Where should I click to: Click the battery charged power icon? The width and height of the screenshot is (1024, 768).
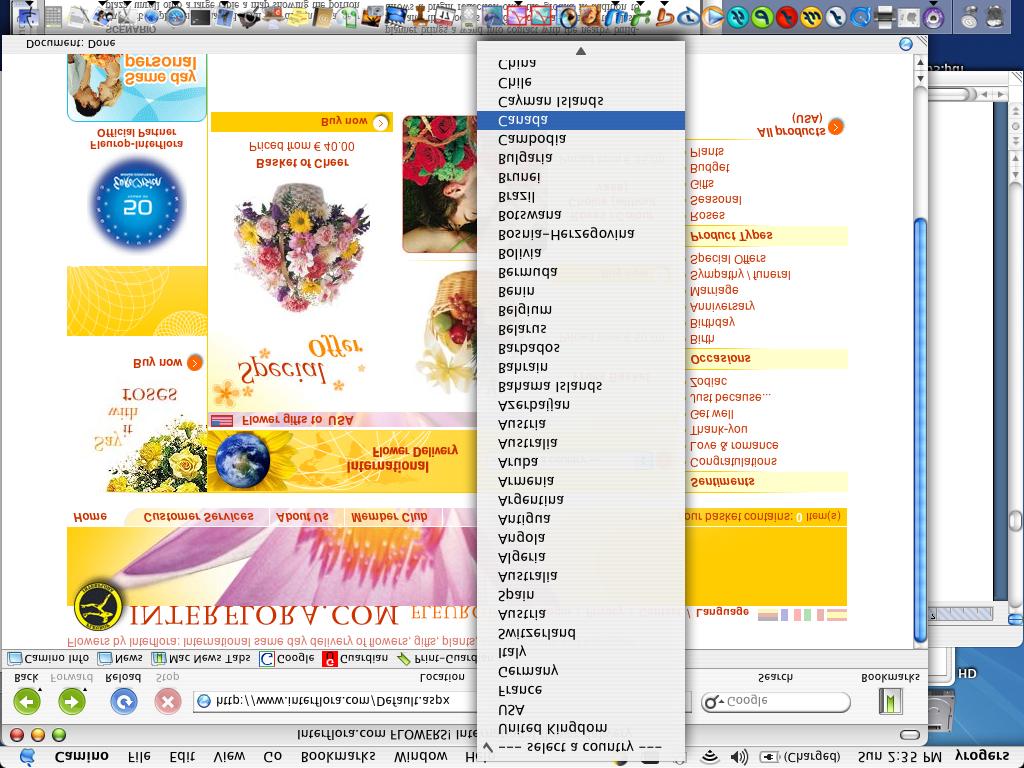768,756
